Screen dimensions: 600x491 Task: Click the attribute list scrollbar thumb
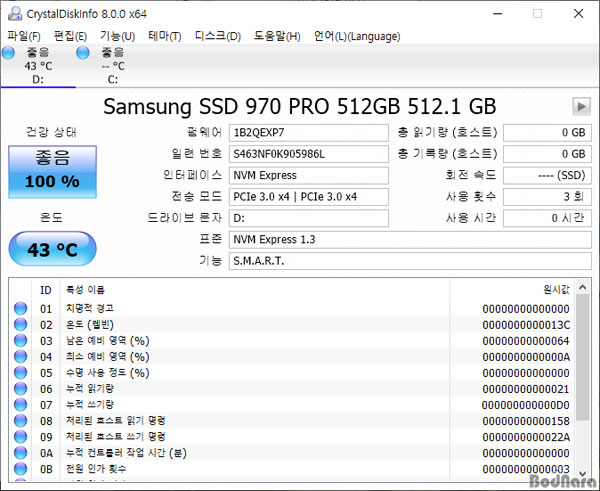click(582, 357)
